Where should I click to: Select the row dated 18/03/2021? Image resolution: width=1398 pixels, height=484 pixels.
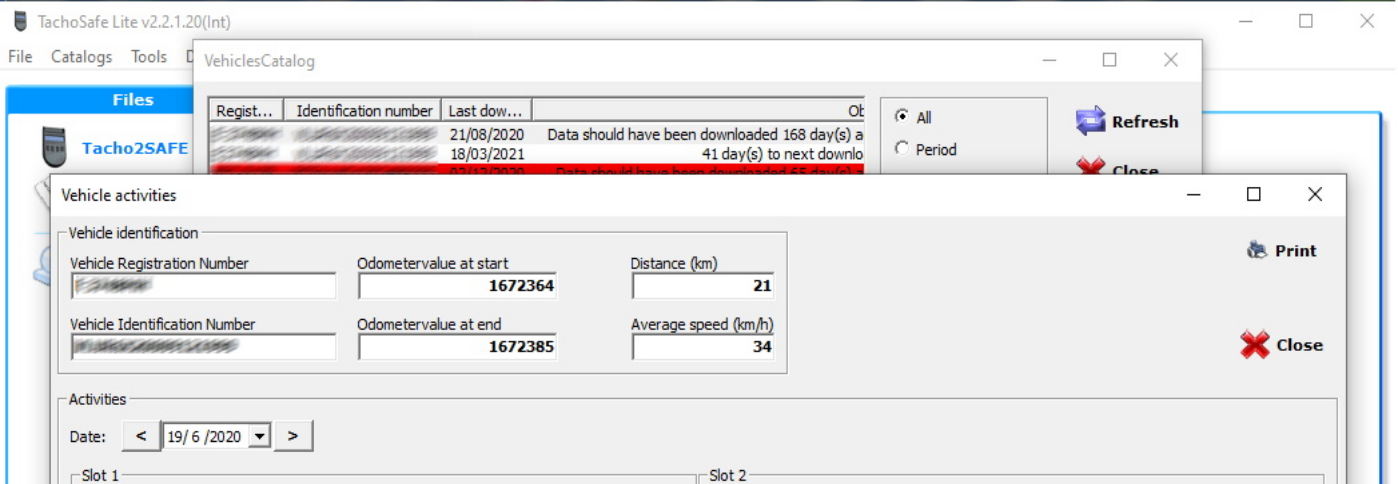pos(537,153)
